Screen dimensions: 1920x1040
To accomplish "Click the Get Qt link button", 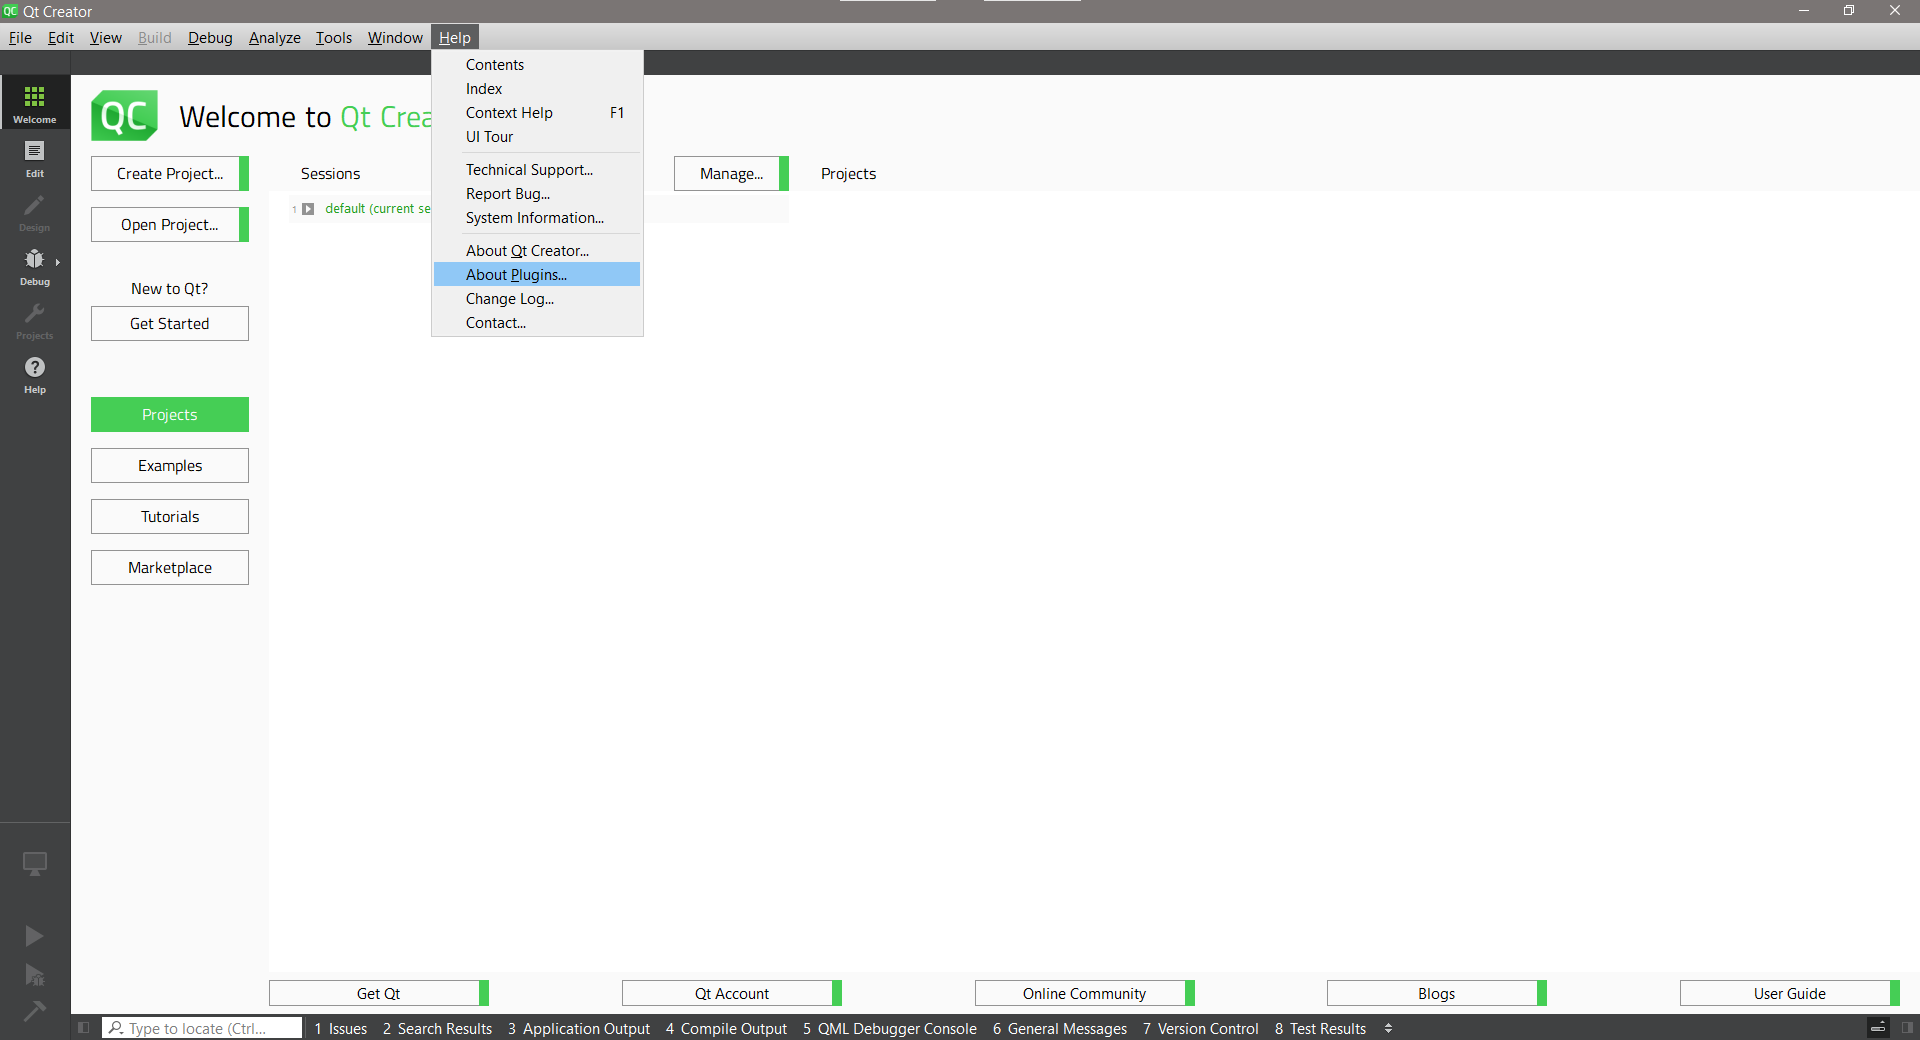I will tap(379, 993).
